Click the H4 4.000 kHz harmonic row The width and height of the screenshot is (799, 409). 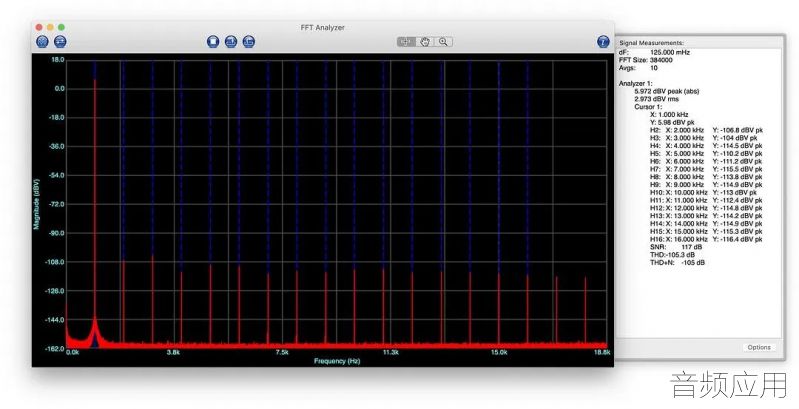pos(706,146)
